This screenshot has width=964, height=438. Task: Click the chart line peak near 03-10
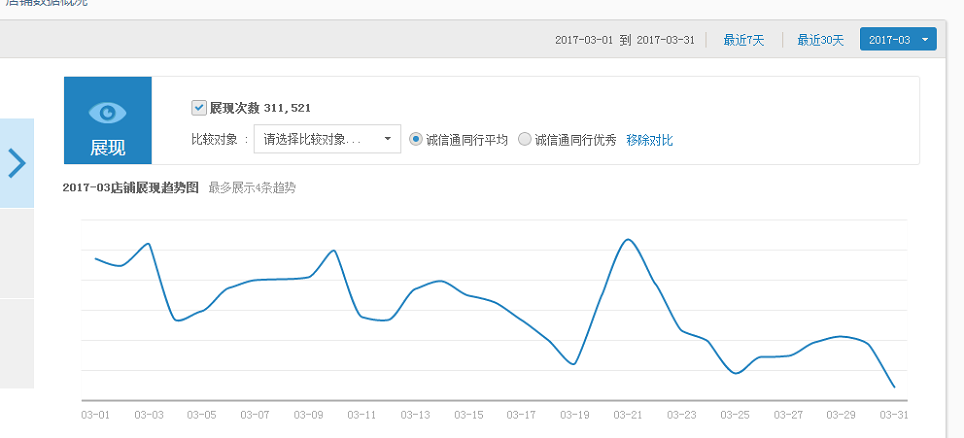[334, 250]
